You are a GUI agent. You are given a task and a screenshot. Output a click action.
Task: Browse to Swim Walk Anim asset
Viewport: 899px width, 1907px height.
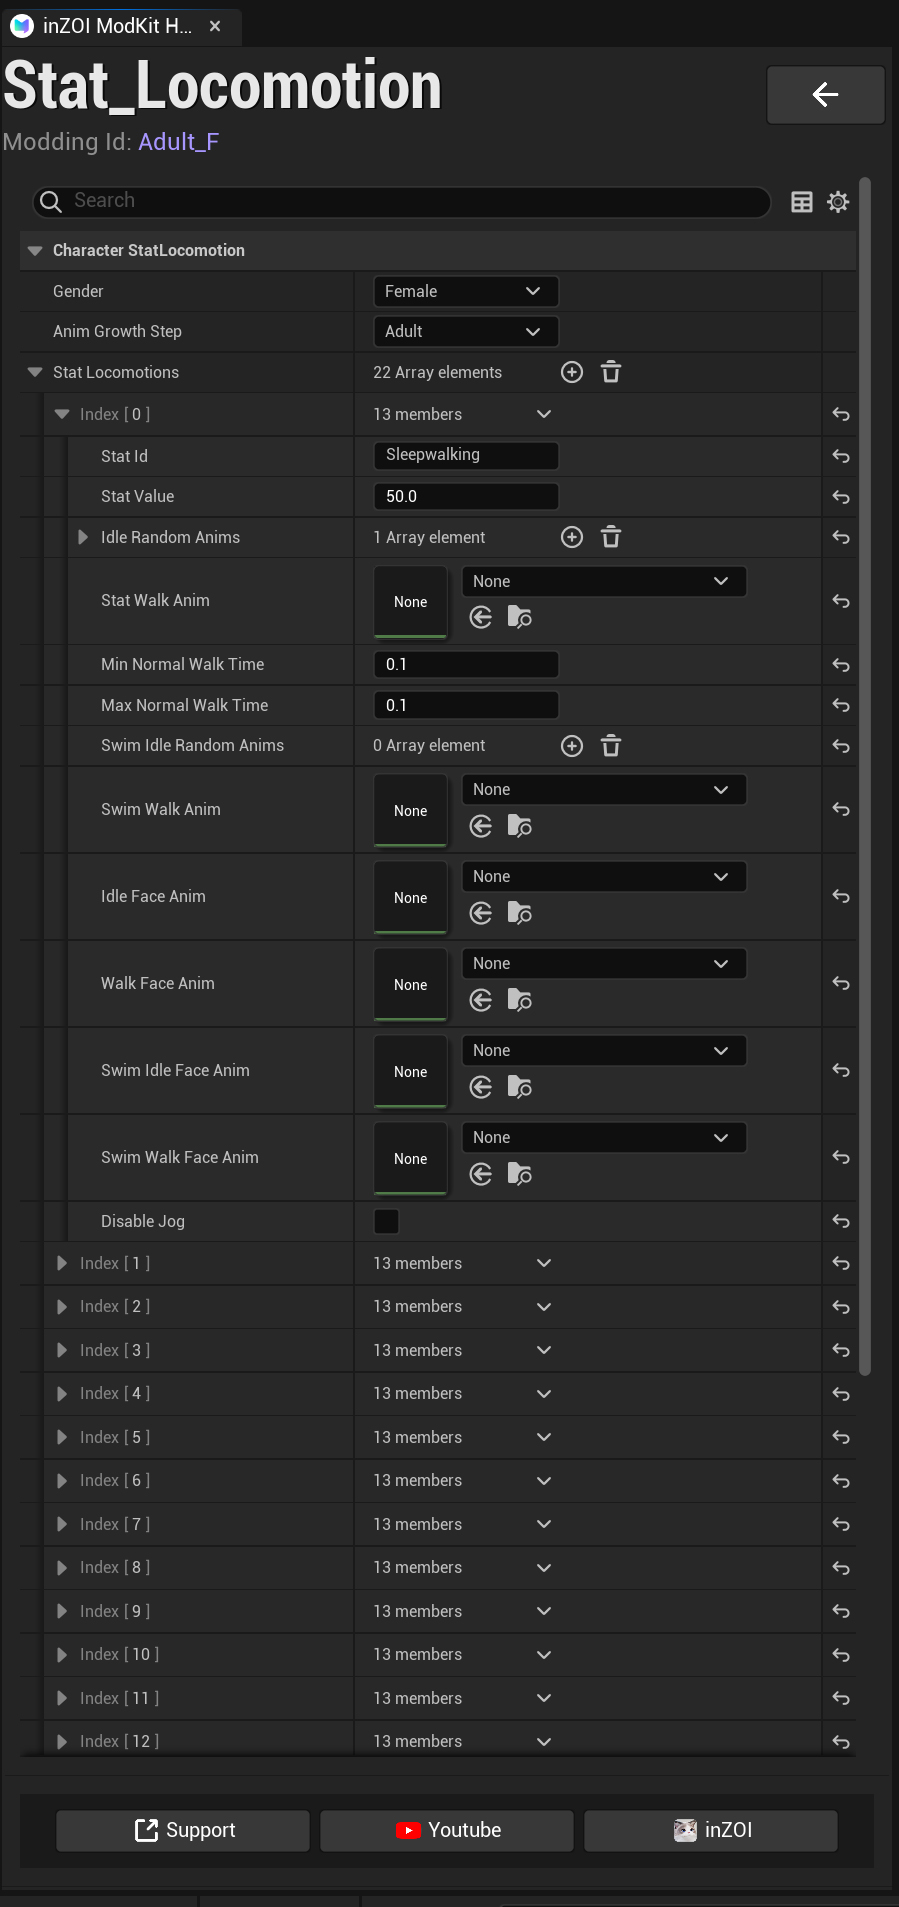(x=519, y=826)
